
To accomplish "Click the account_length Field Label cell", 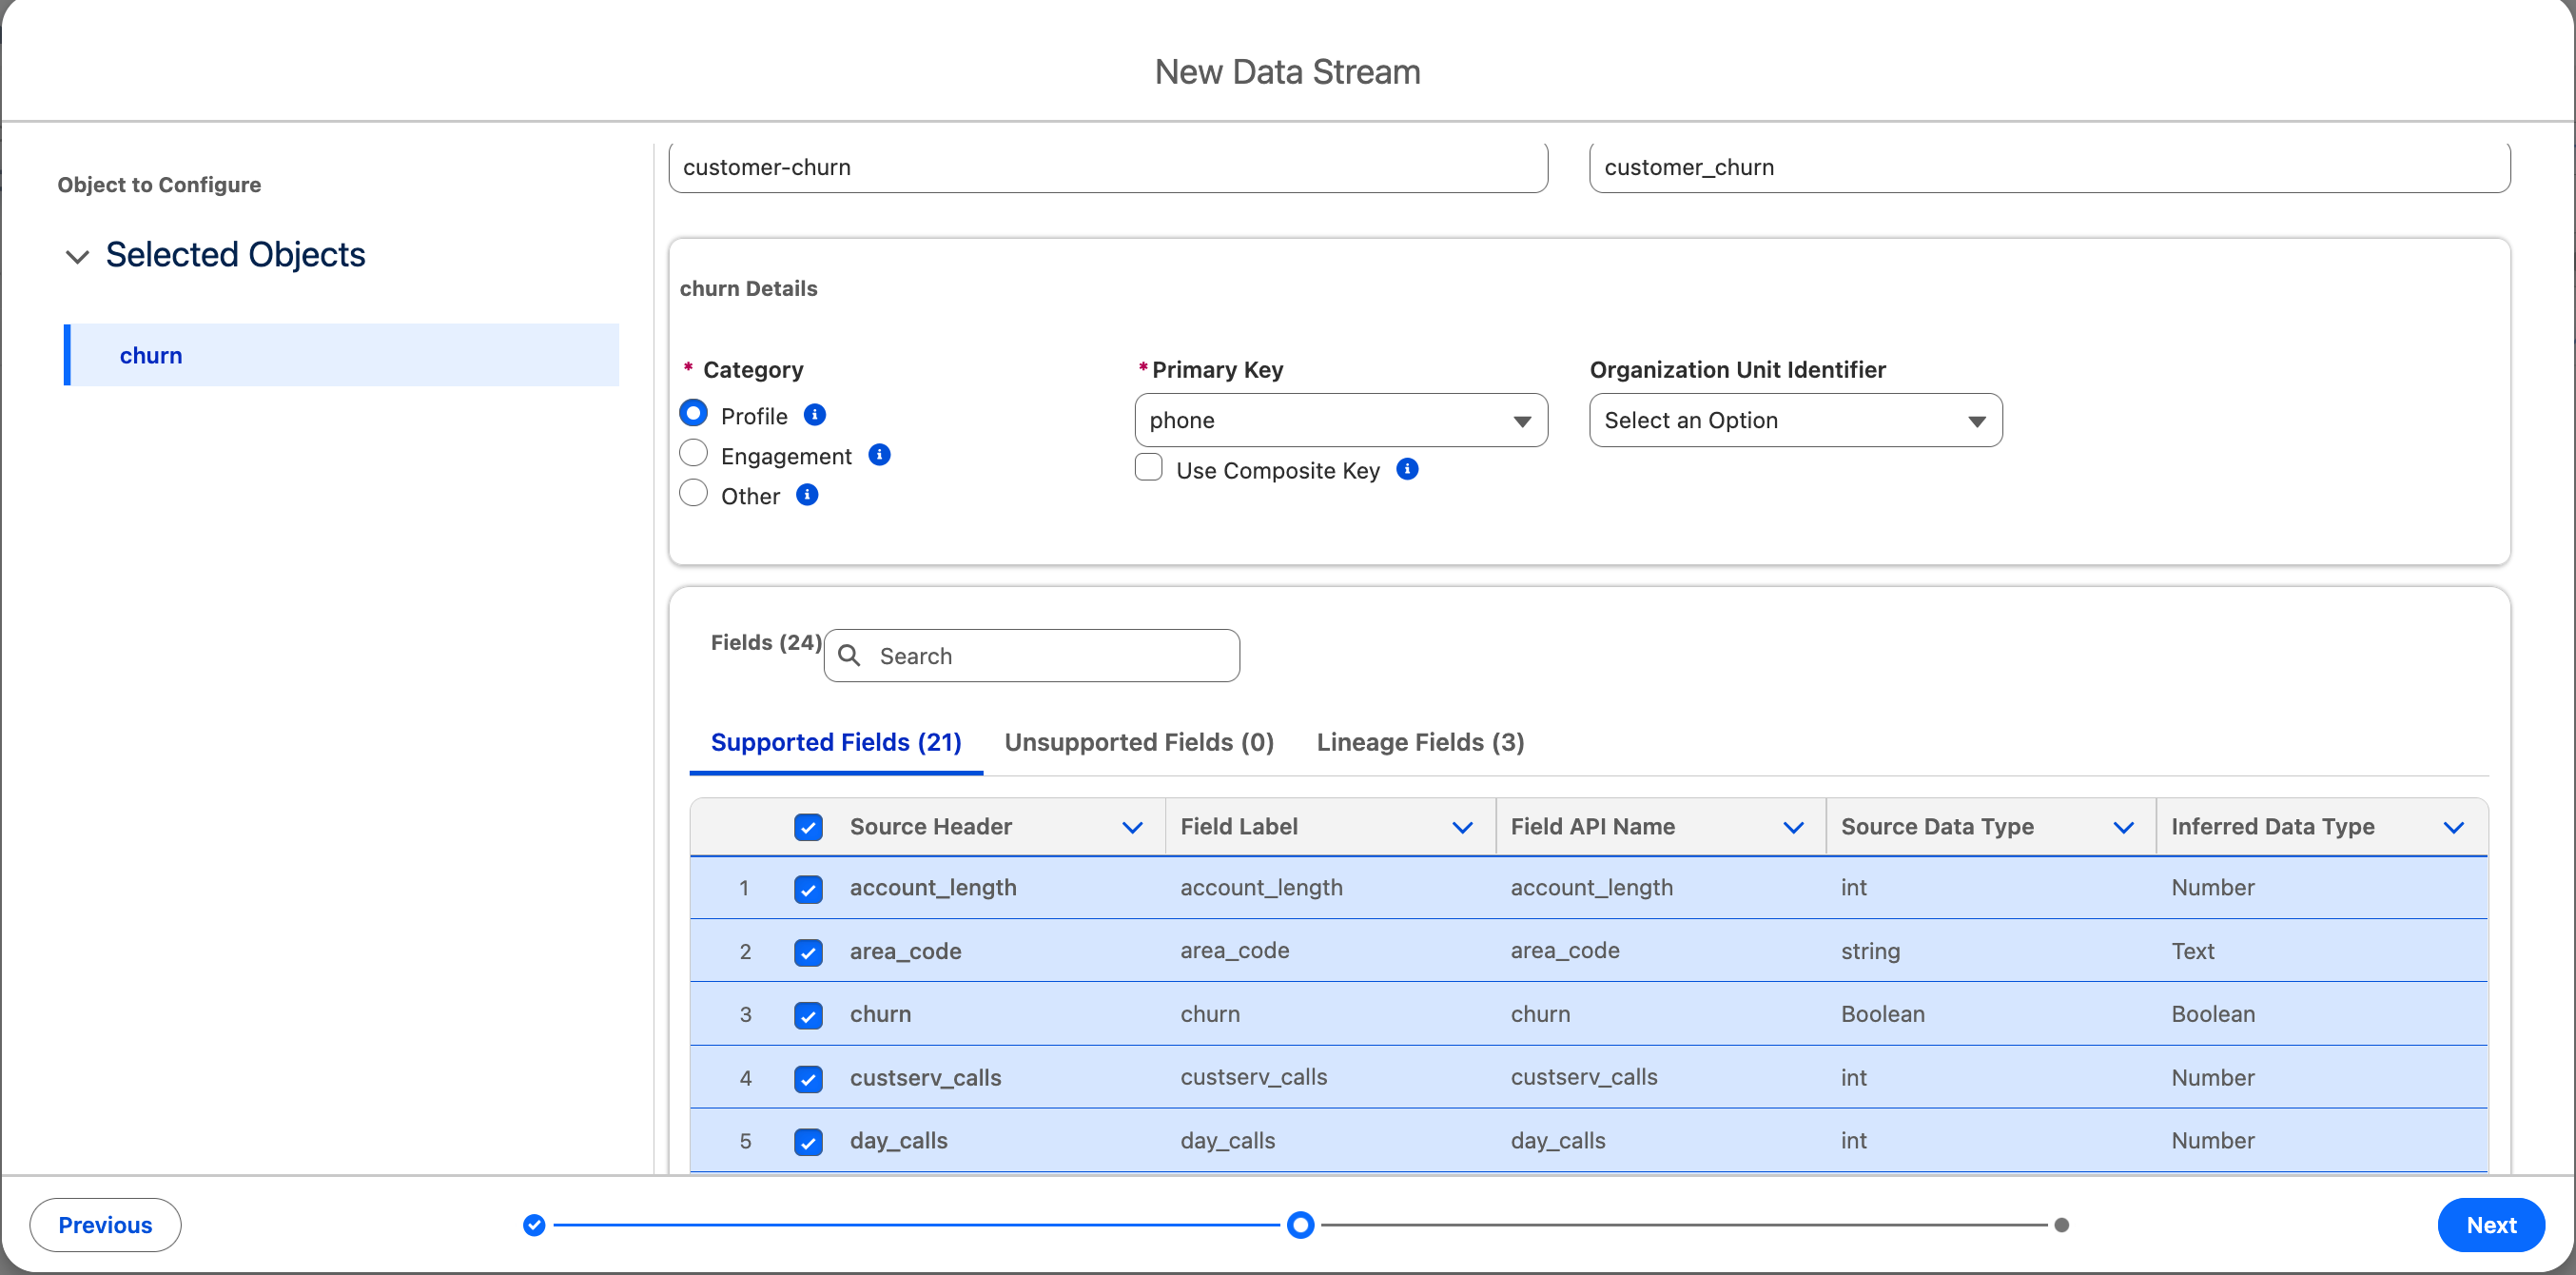I will point(1330,888).
